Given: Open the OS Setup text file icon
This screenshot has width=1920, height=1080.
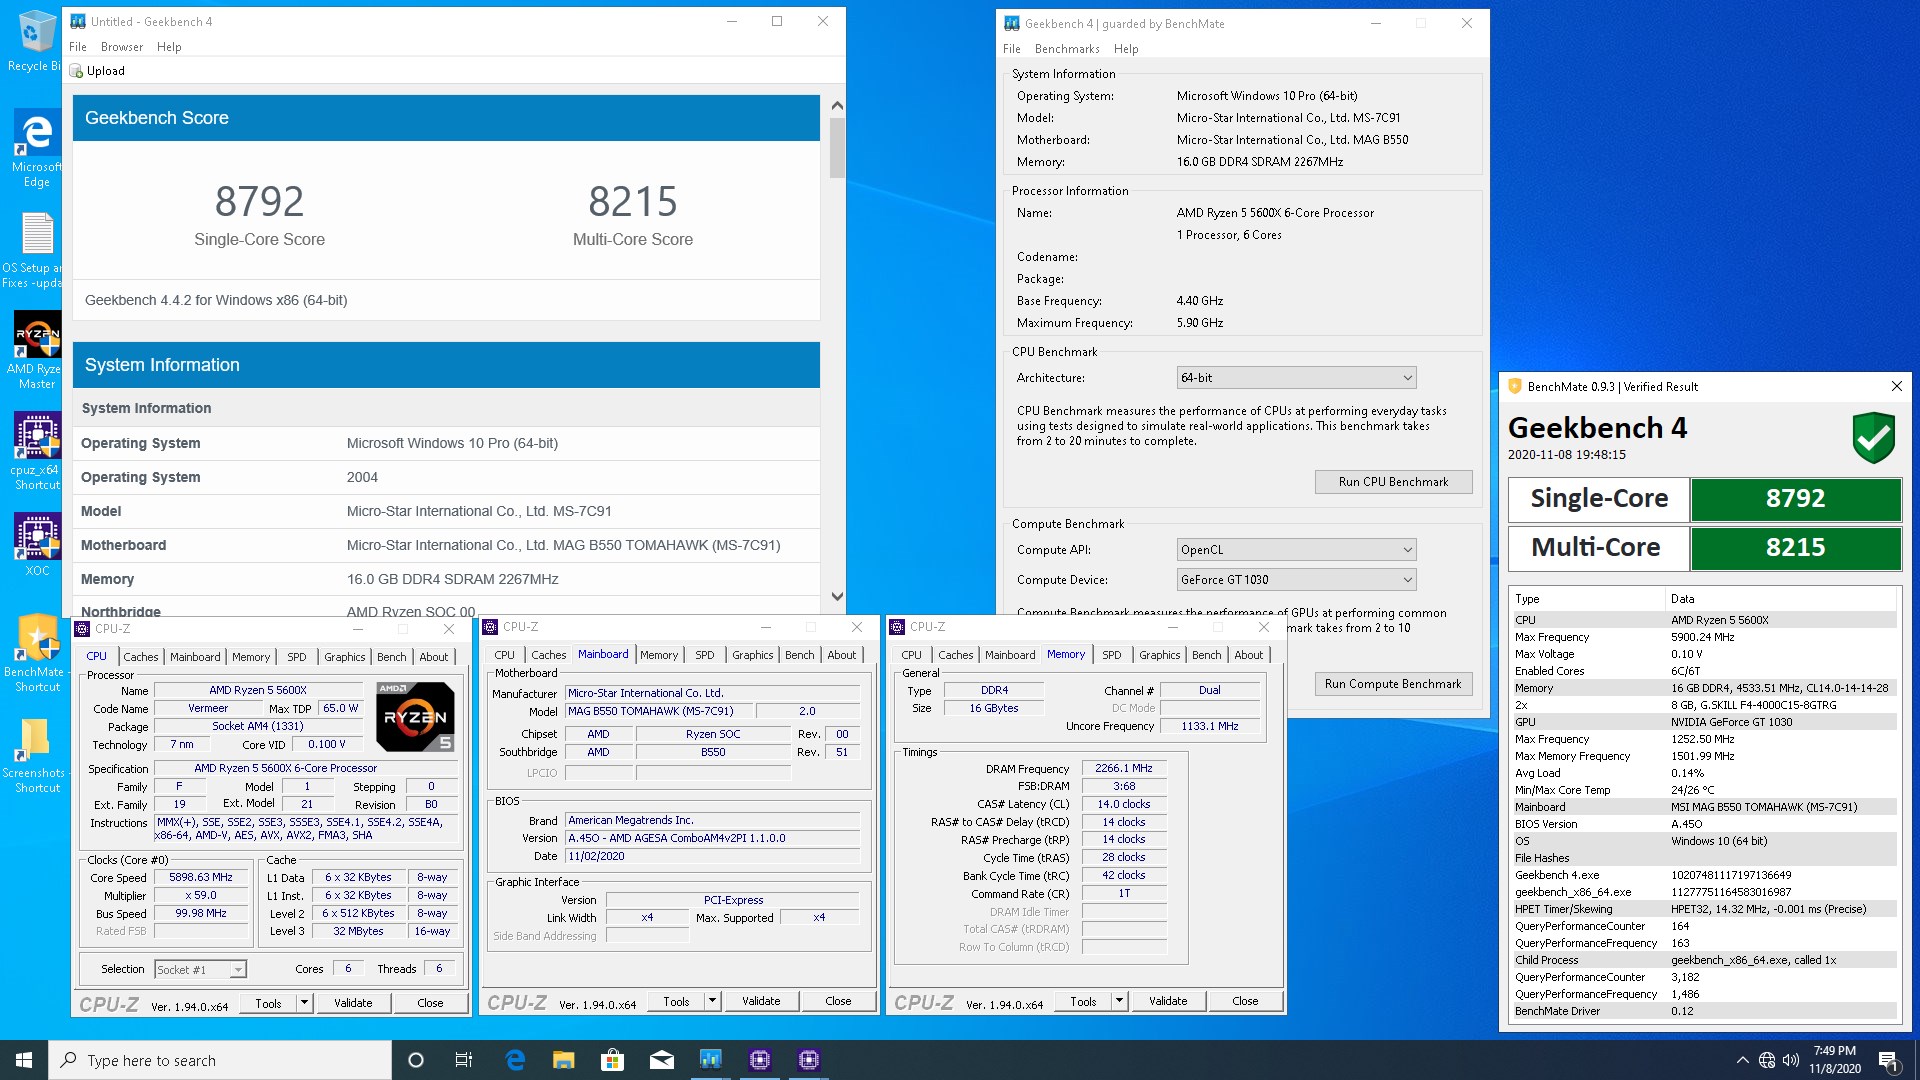Looking at the screenshot, I should (x=36, y=250).
